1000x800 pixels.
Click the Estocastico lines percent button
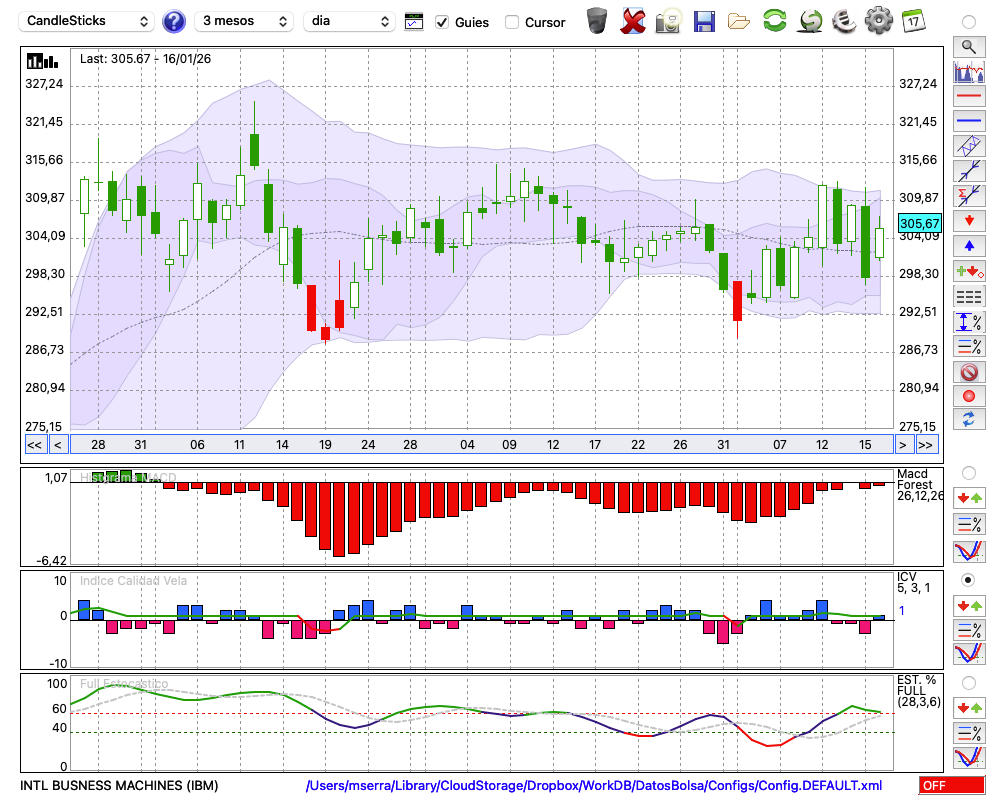[x=969, y=732]
